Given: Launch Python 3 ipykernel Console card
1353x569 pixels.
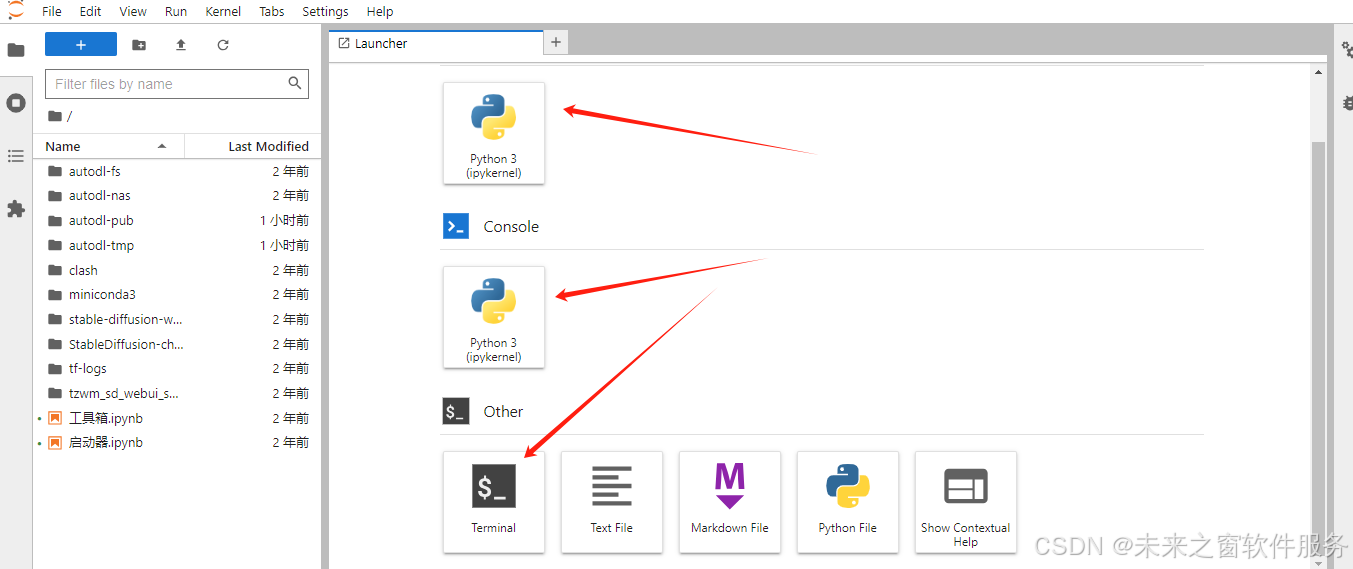Looking at the screenshot, I should (x=494, y=317).
